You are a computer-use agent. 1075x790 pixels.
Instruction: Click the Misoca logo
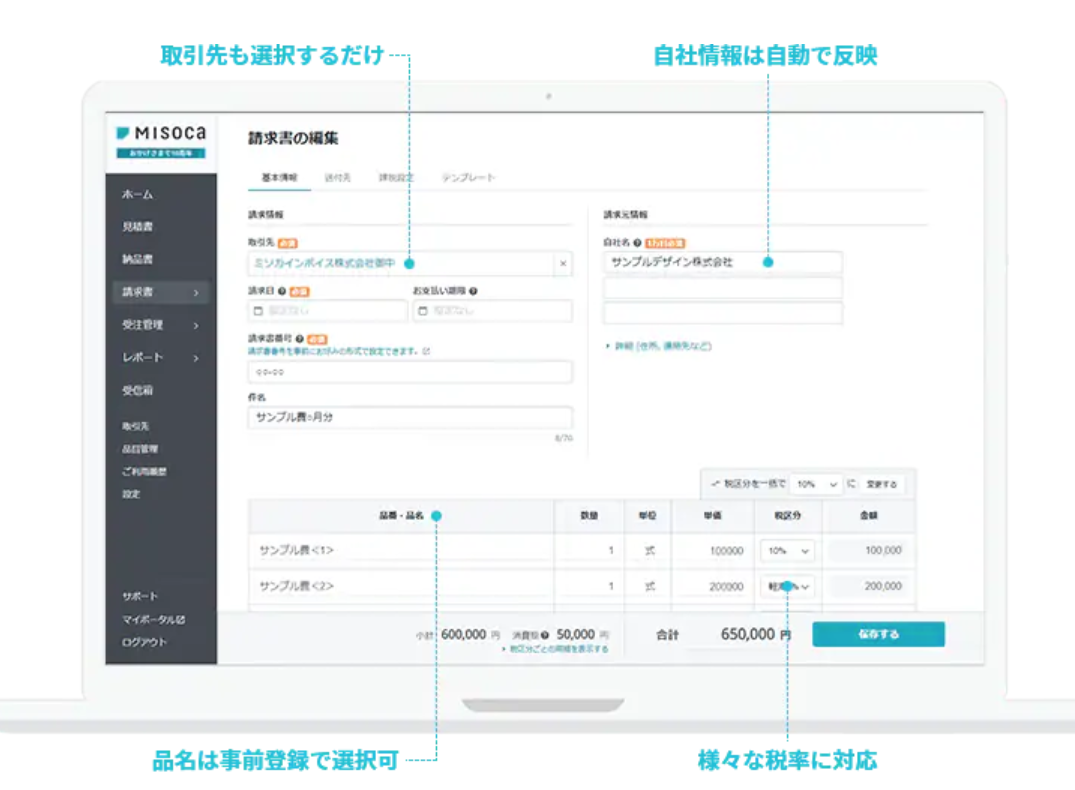[160, 133]
